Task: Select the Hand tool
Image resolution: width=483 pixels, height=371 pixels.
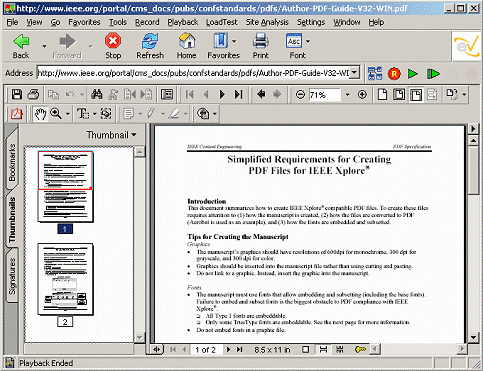Action: tap(40, 114)
